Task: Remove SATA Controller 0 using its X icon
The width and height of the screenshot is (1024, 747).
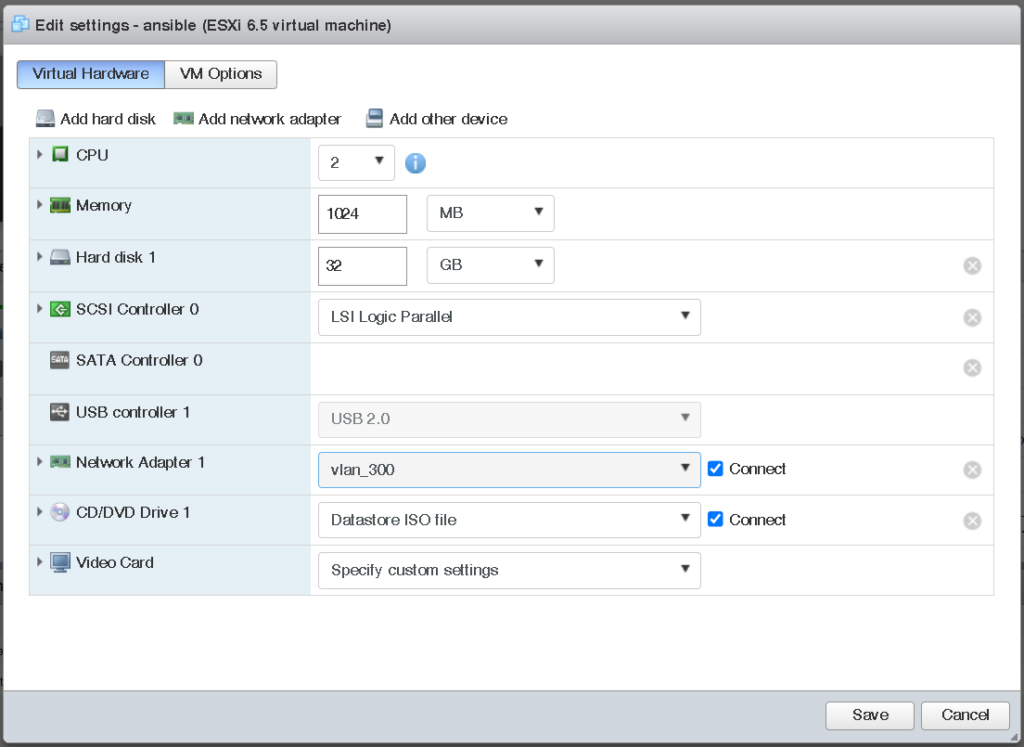Action: point(972,368)
